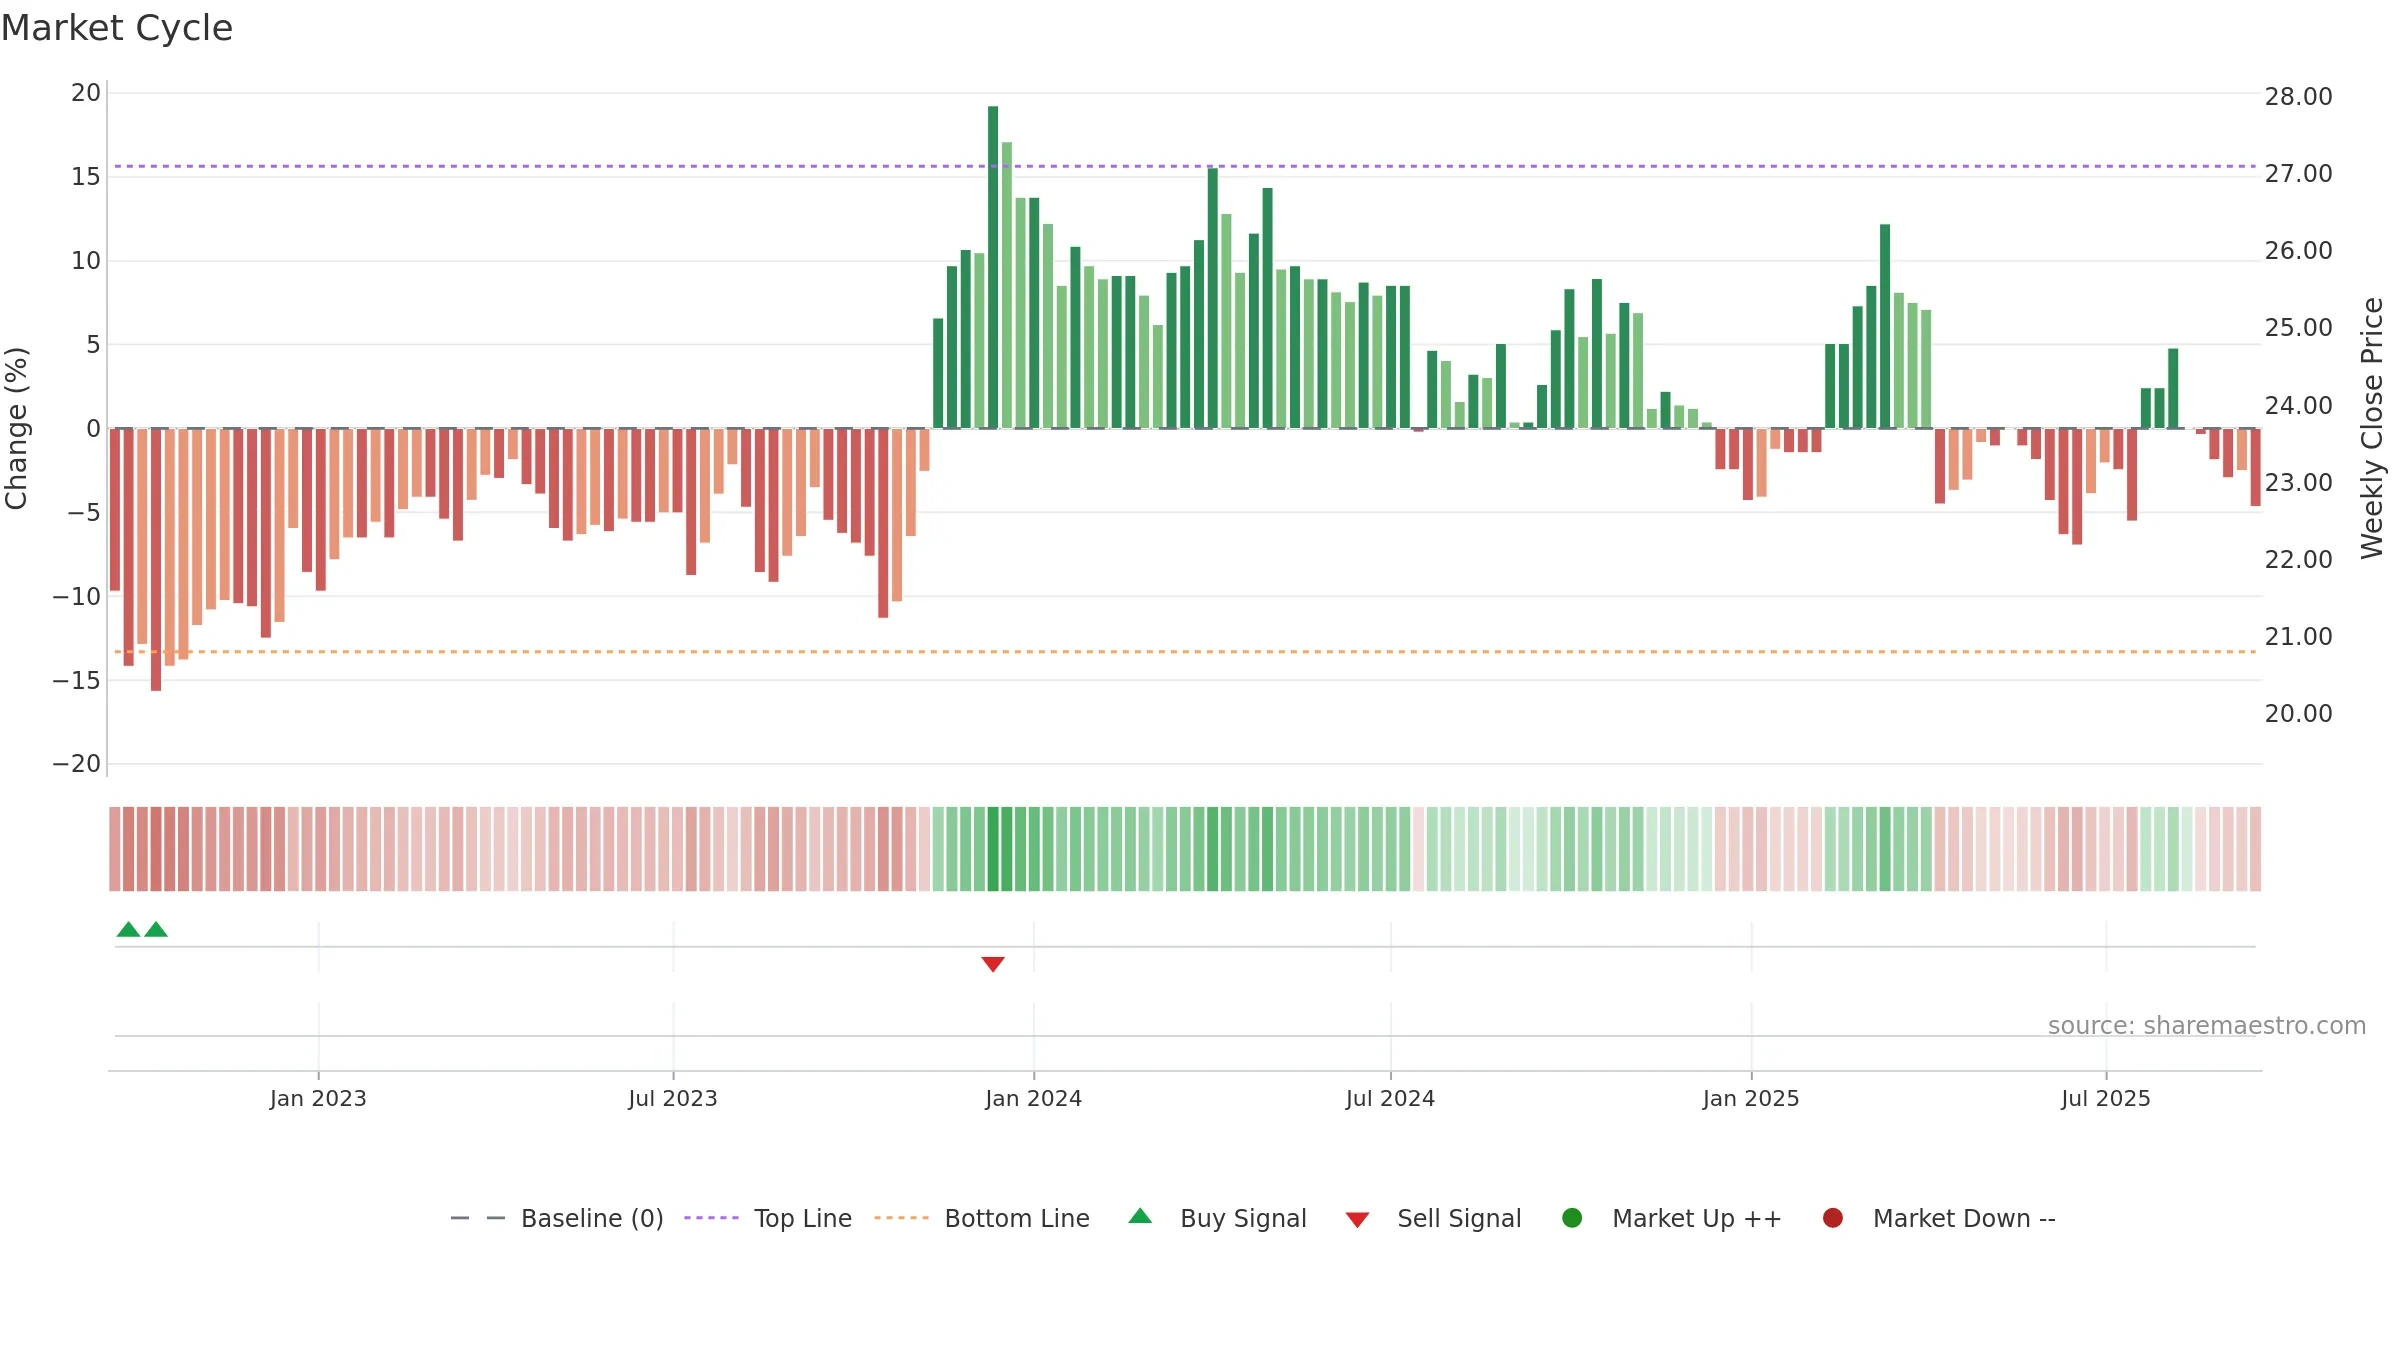
Task: Click the Bottom Line legend label
Action: coord(1017,1219)
